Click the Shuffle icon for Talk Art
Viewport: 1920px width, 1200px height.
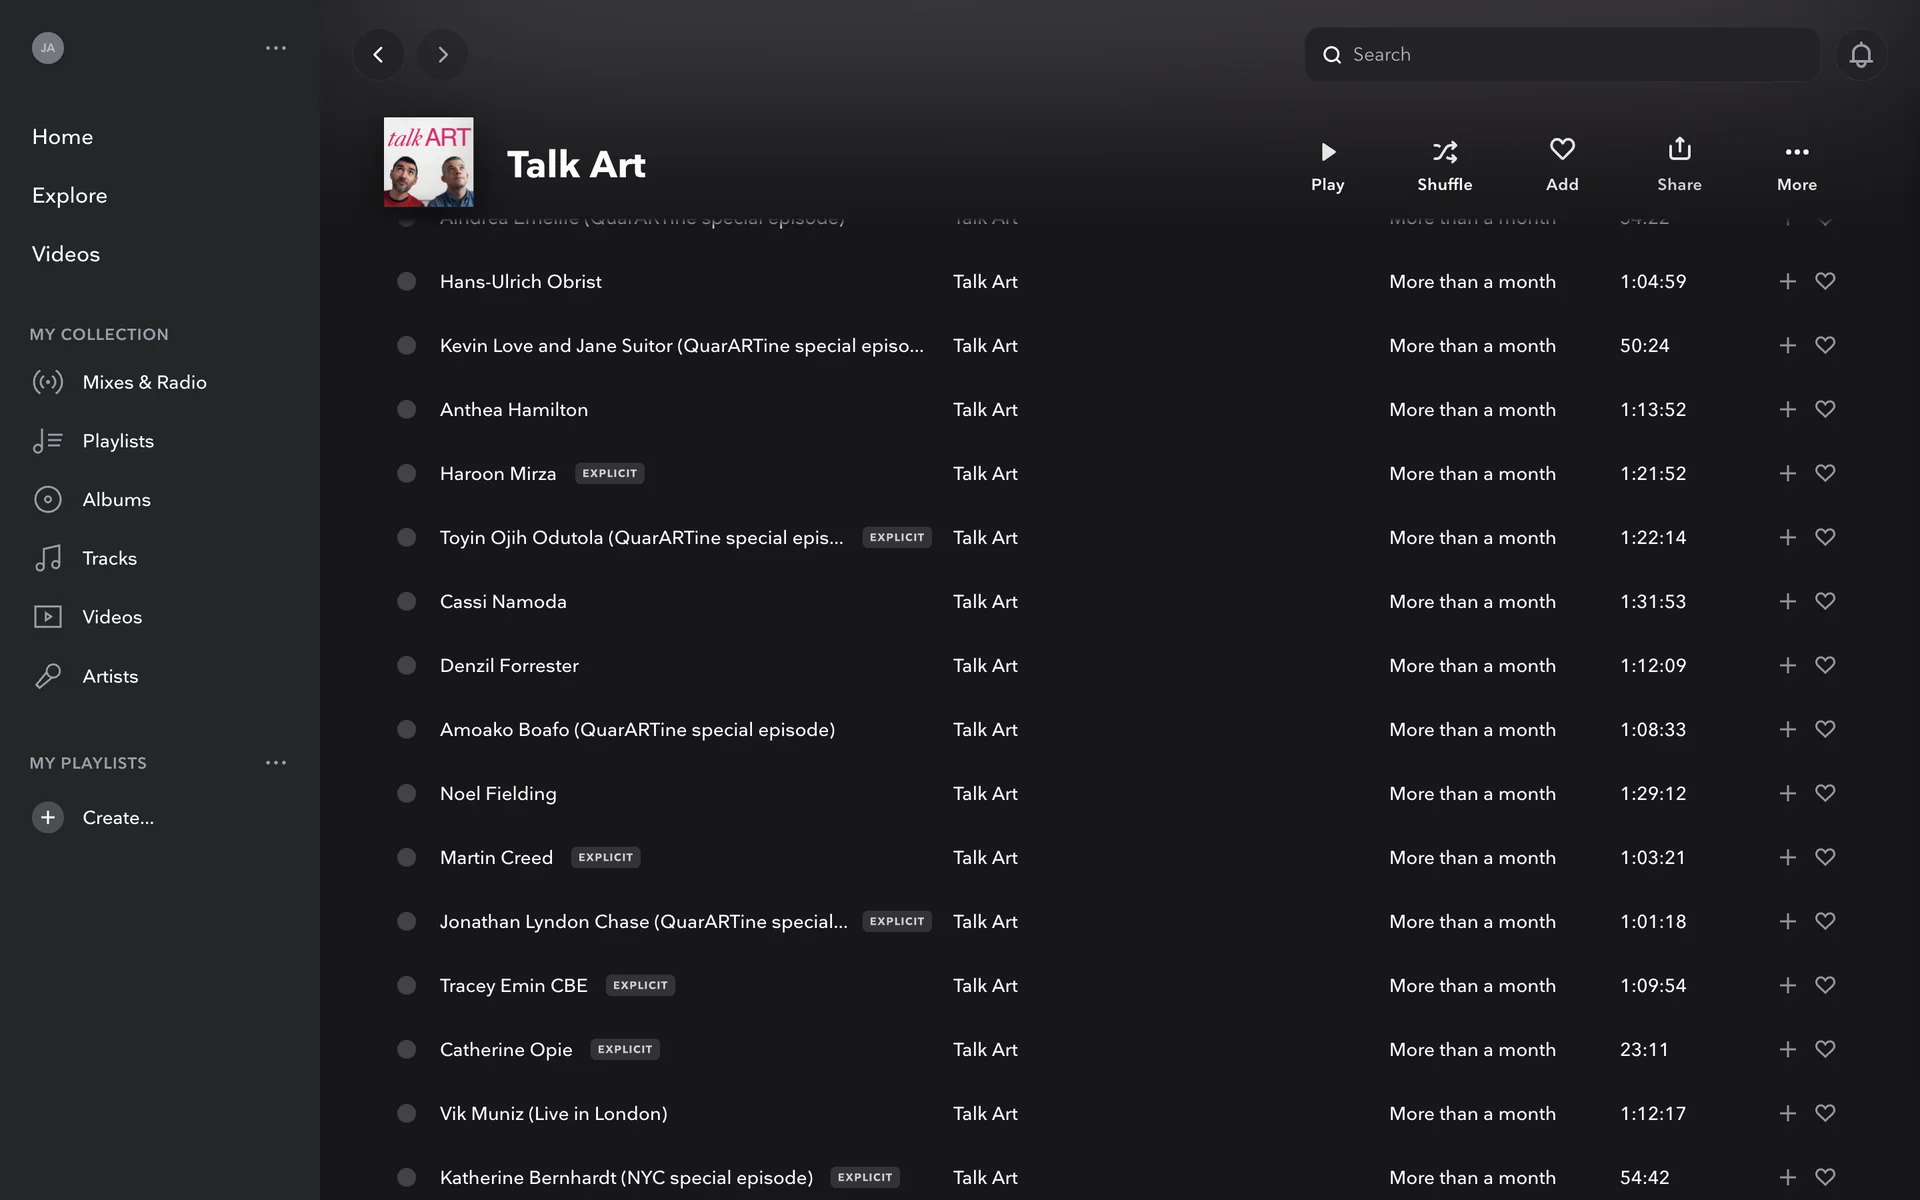click(1444, 152)
